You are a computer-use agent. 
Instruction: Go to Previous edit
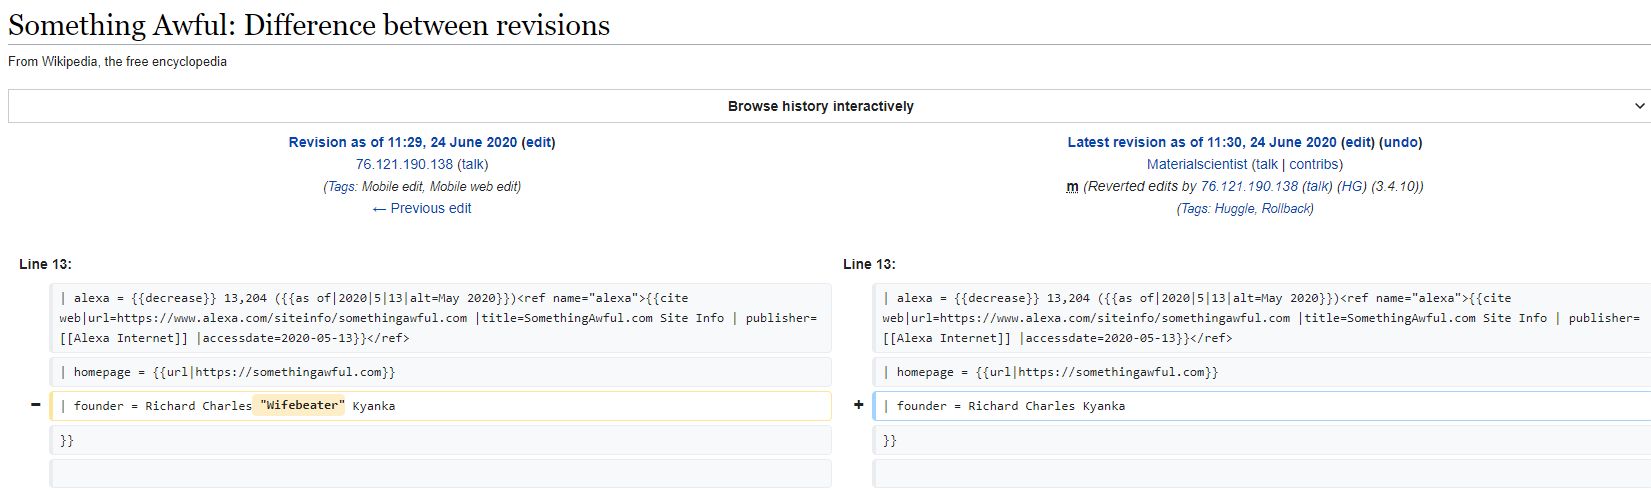(x=421, y=208)
